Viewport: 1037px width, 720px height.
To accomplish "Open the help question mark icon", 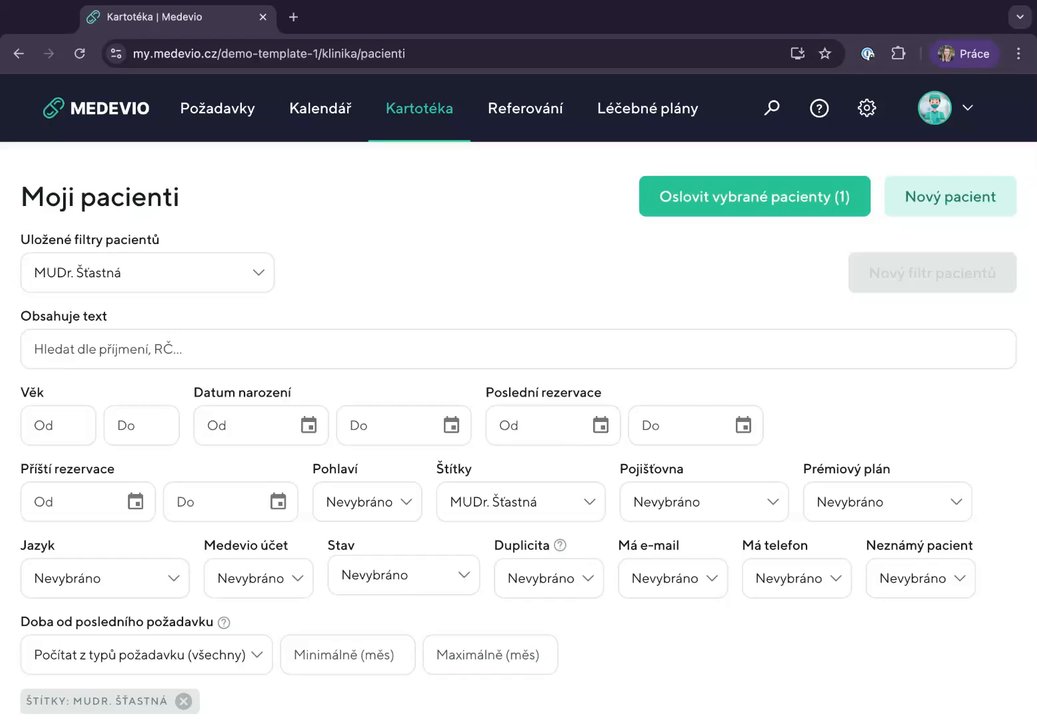I will point(819,108).
